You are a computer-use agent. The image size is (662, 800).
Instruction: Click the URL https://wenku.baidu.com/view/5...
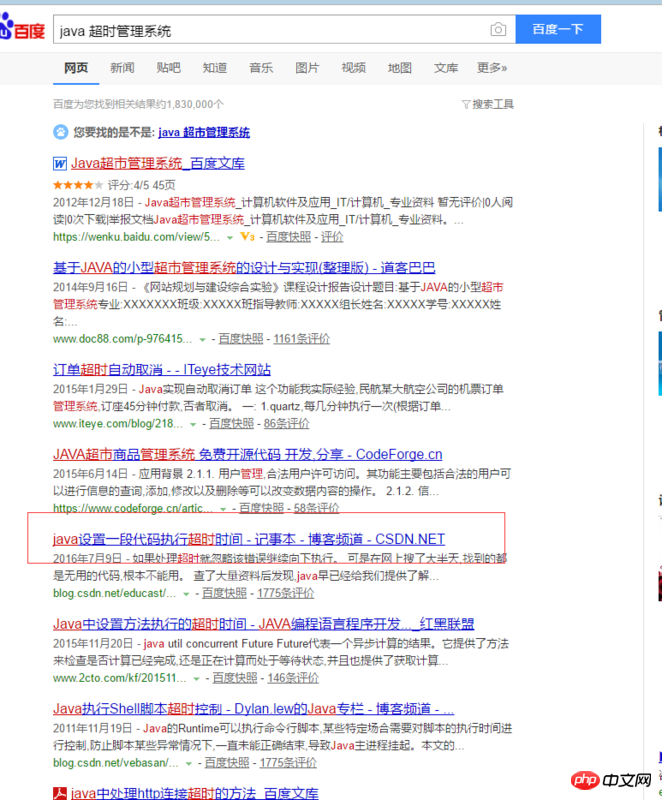tap(136, 237)
